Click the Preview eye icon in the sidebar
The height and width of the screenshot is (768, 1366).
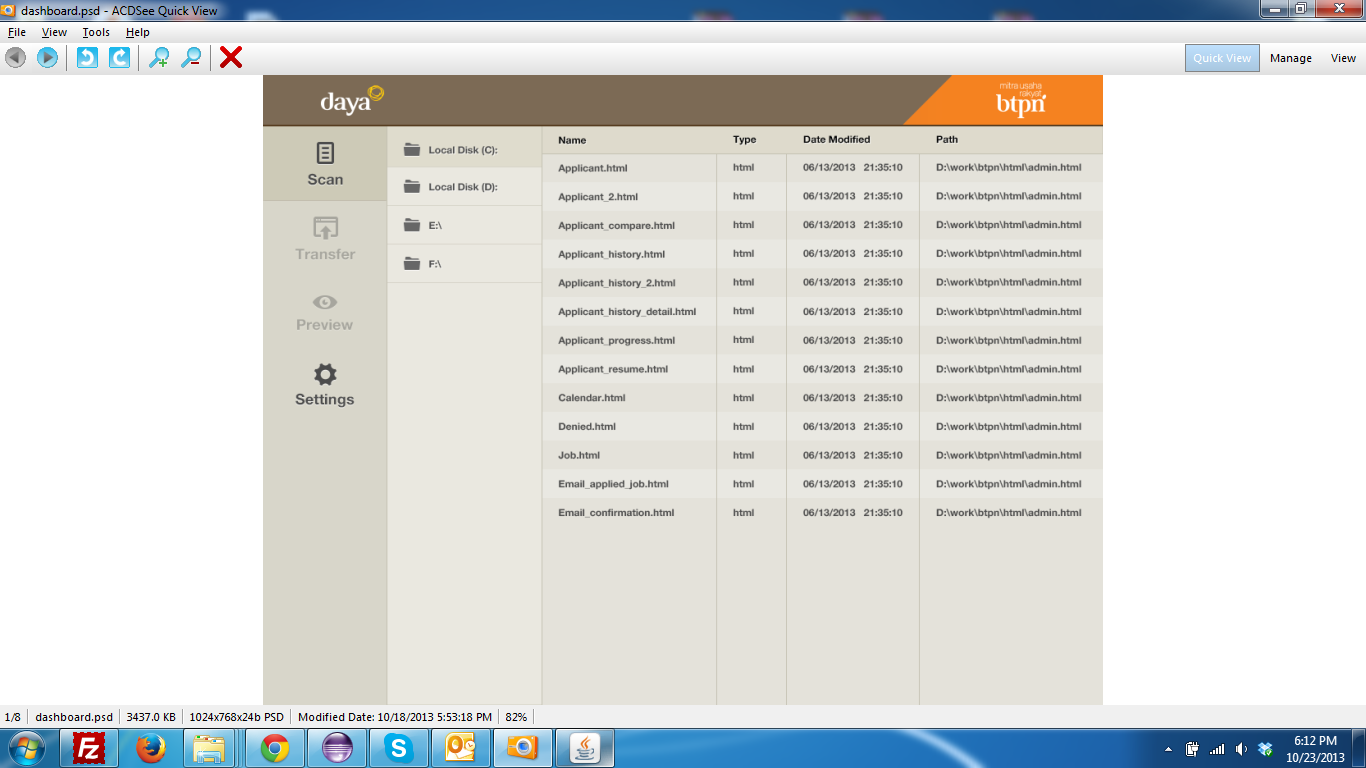click(x=325, y=302)
